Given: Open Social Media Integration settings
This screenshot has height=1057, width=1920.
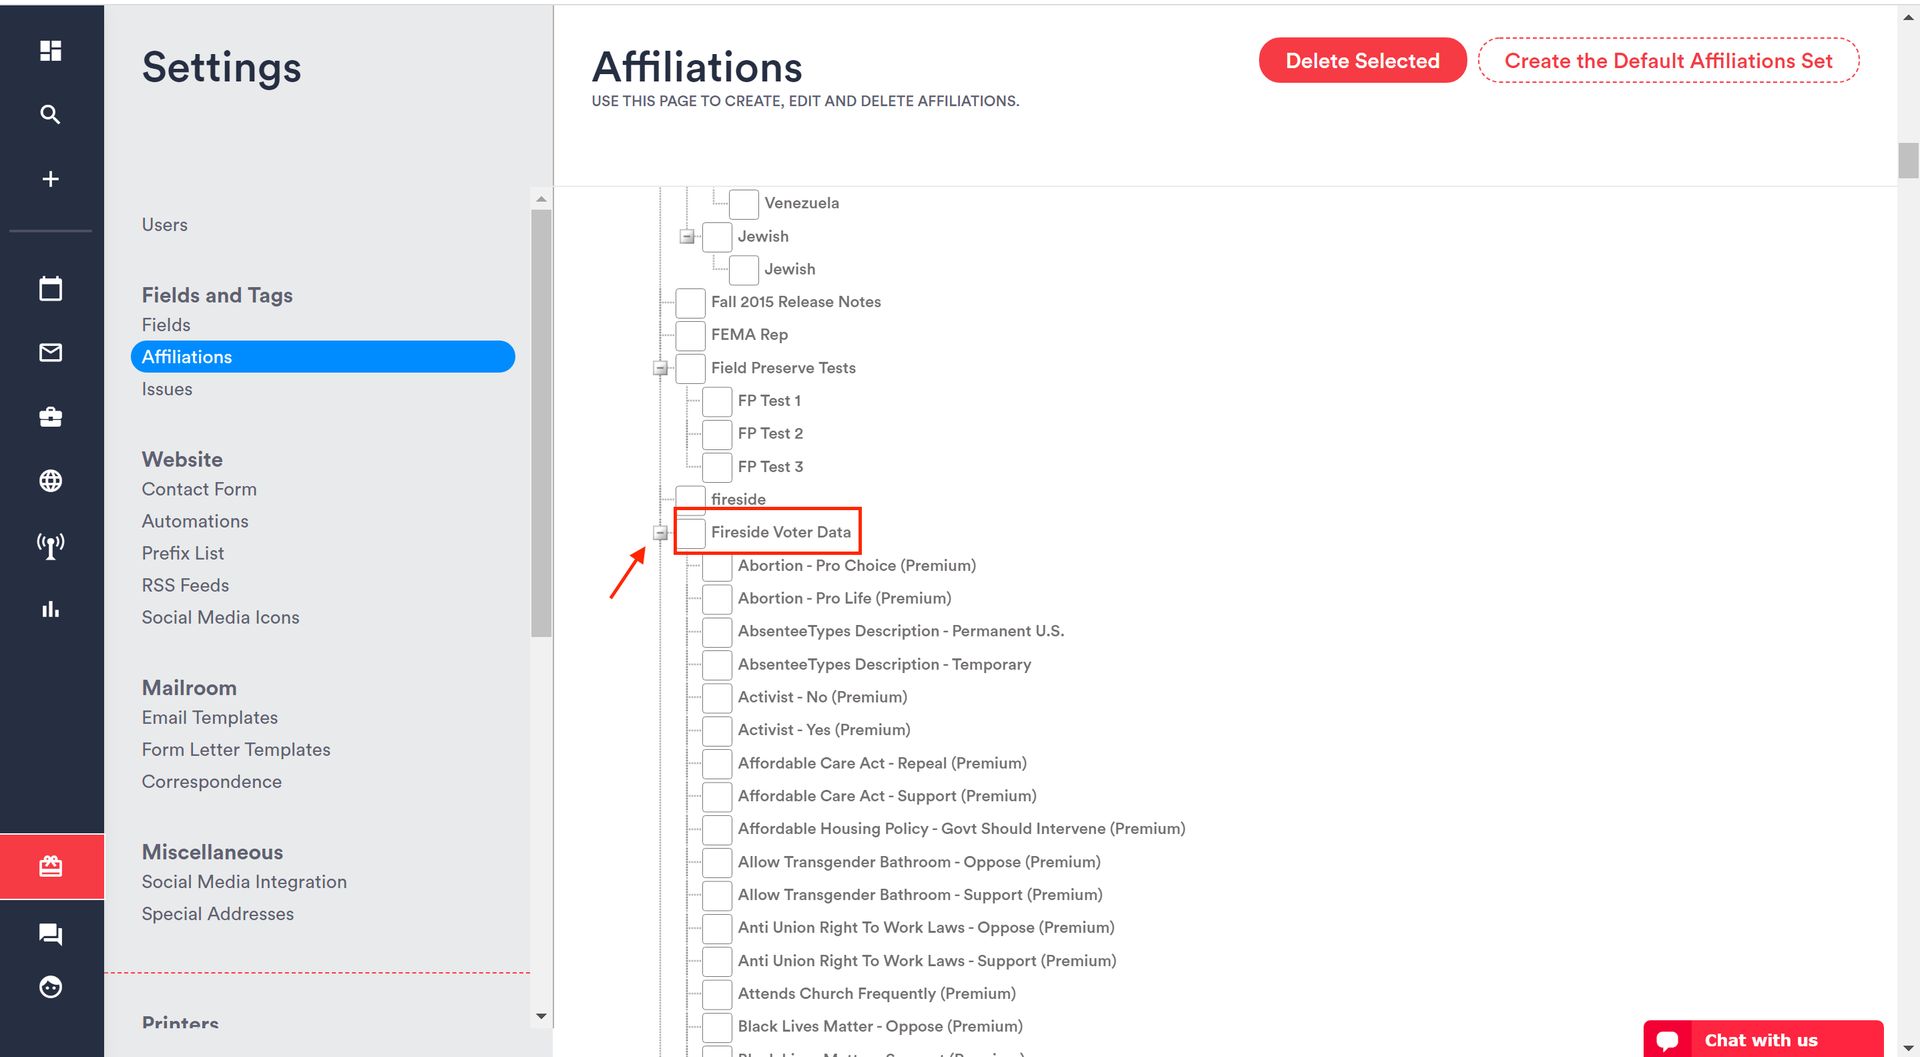Looking at the screenshot, I should click(244, 881).
